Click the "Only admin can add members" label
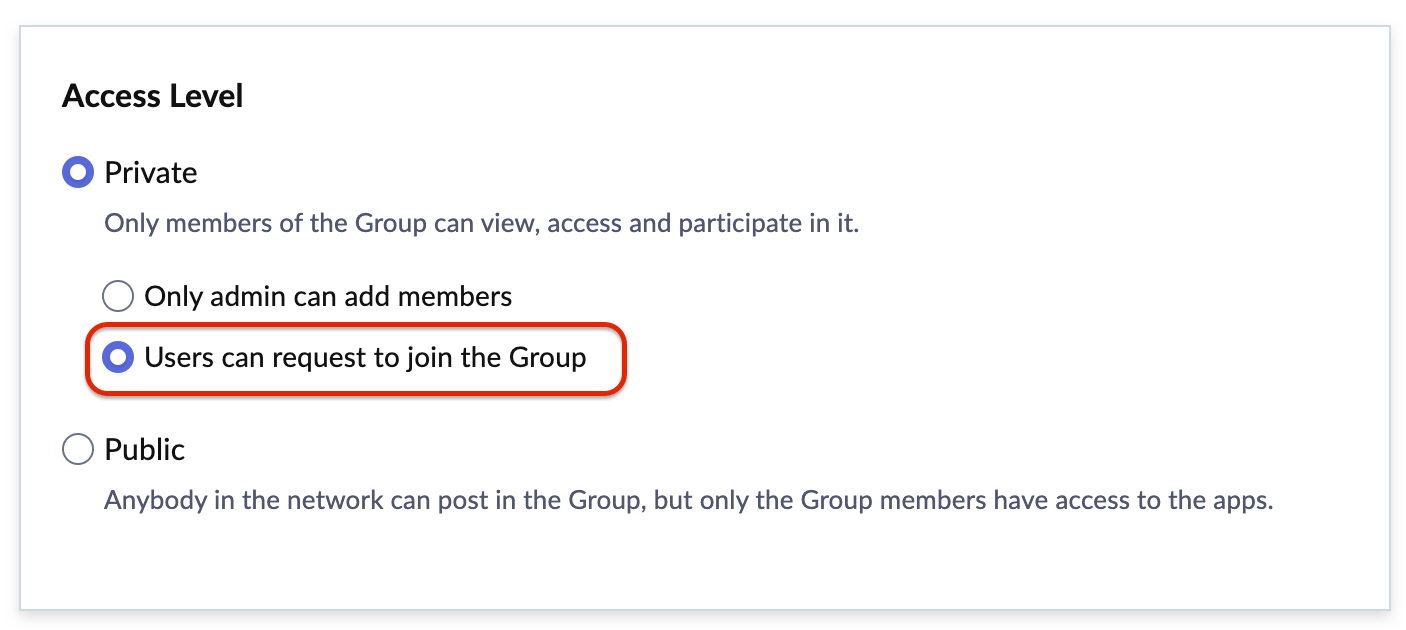Screen dimensions: 1406x630 (328, 297)
